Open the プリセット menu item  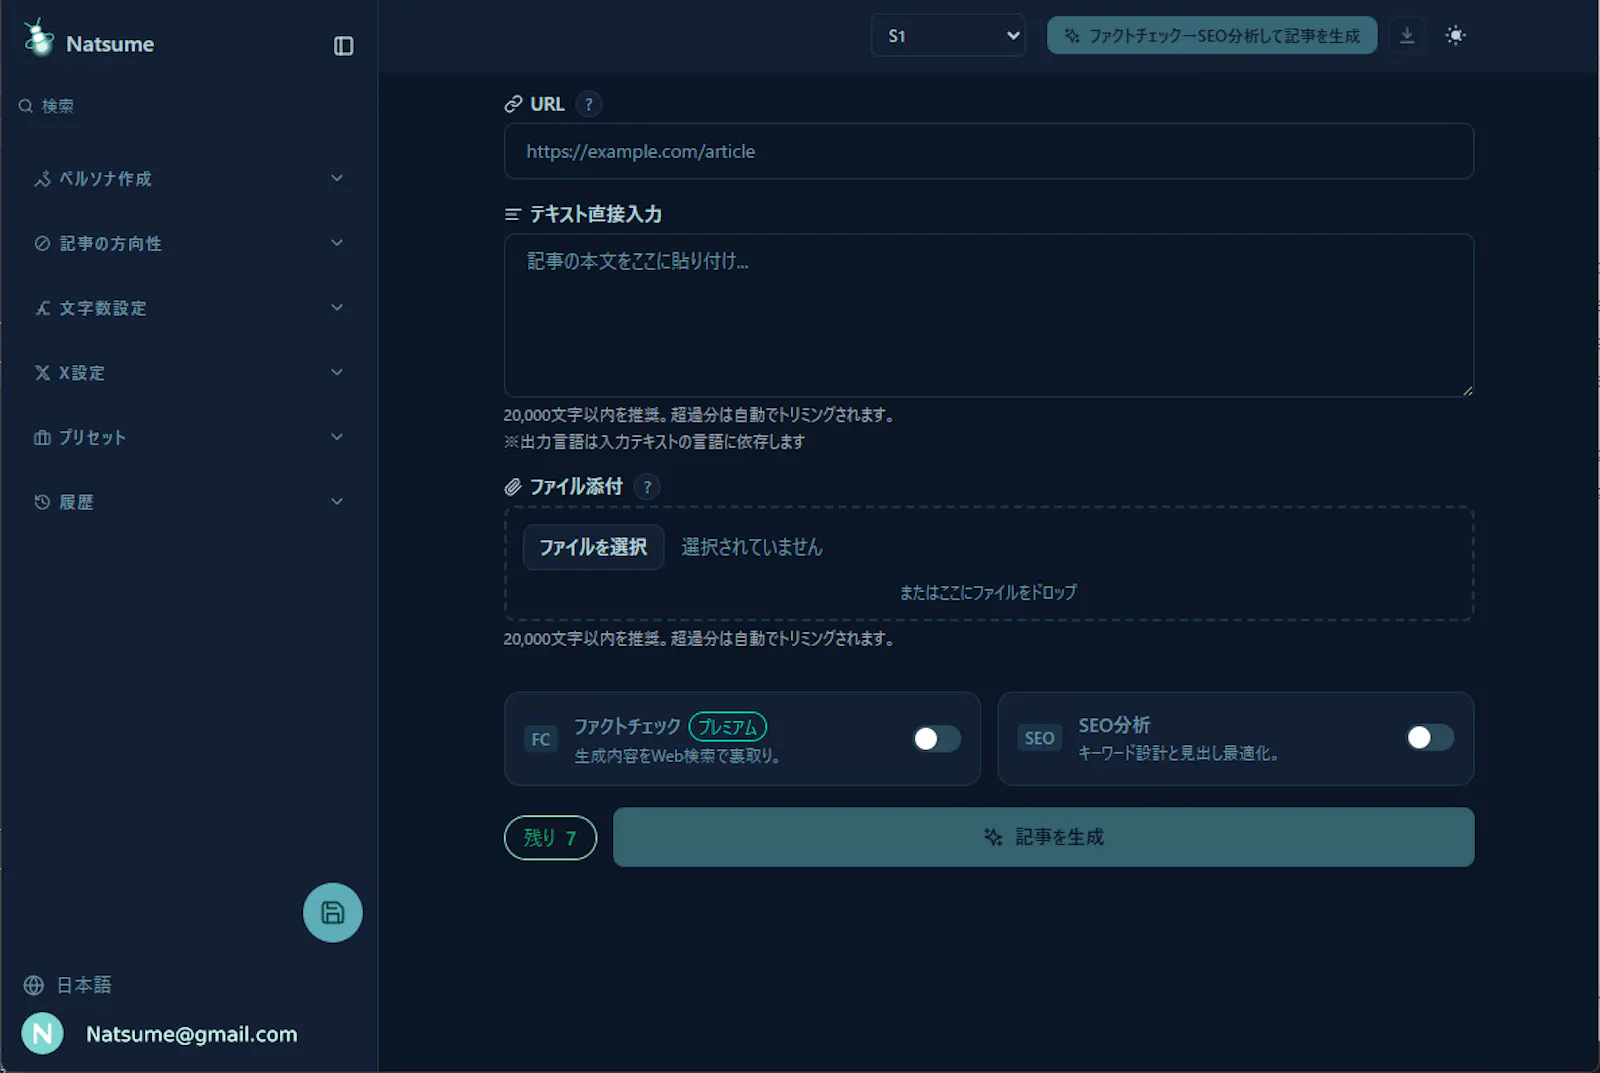click(189, 438)
